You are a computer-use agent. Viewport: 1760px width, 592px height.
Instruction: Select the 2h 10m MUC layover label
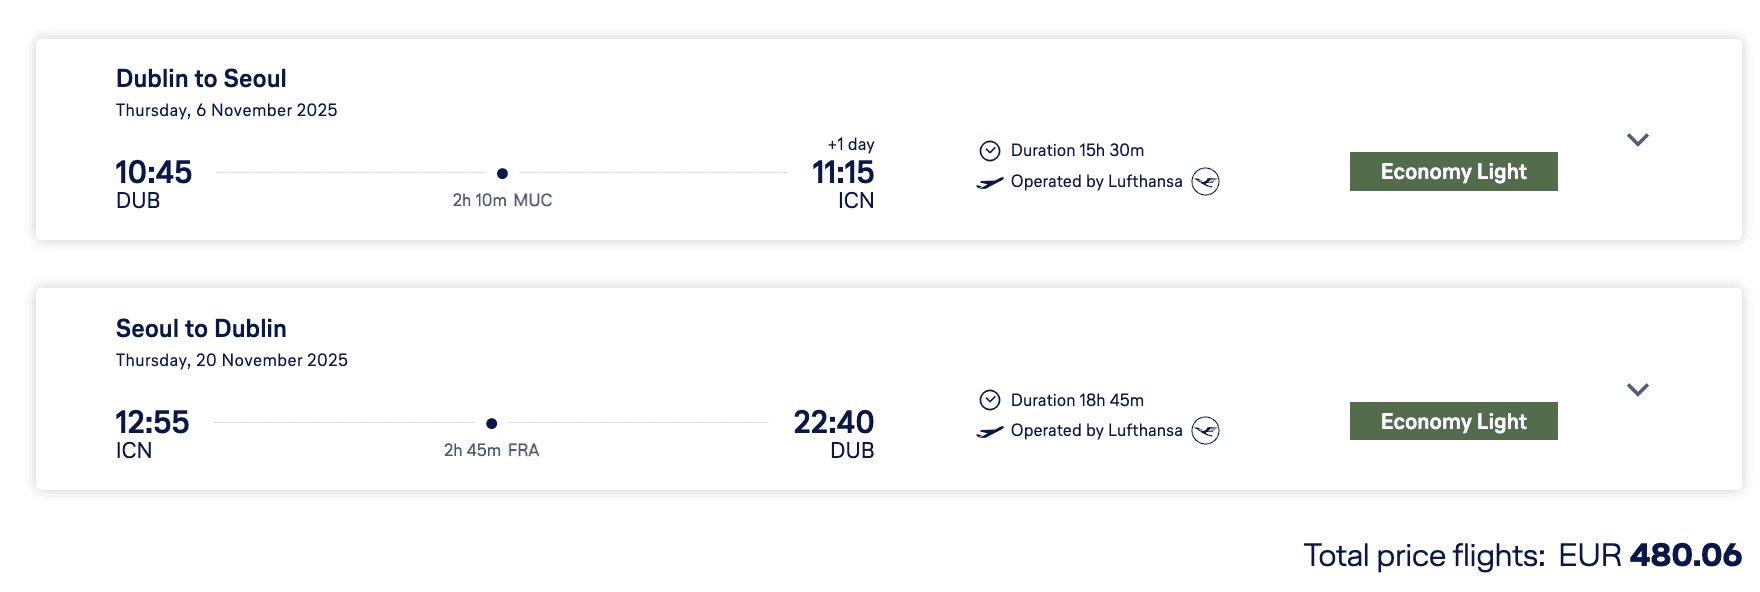pos(502,200)
